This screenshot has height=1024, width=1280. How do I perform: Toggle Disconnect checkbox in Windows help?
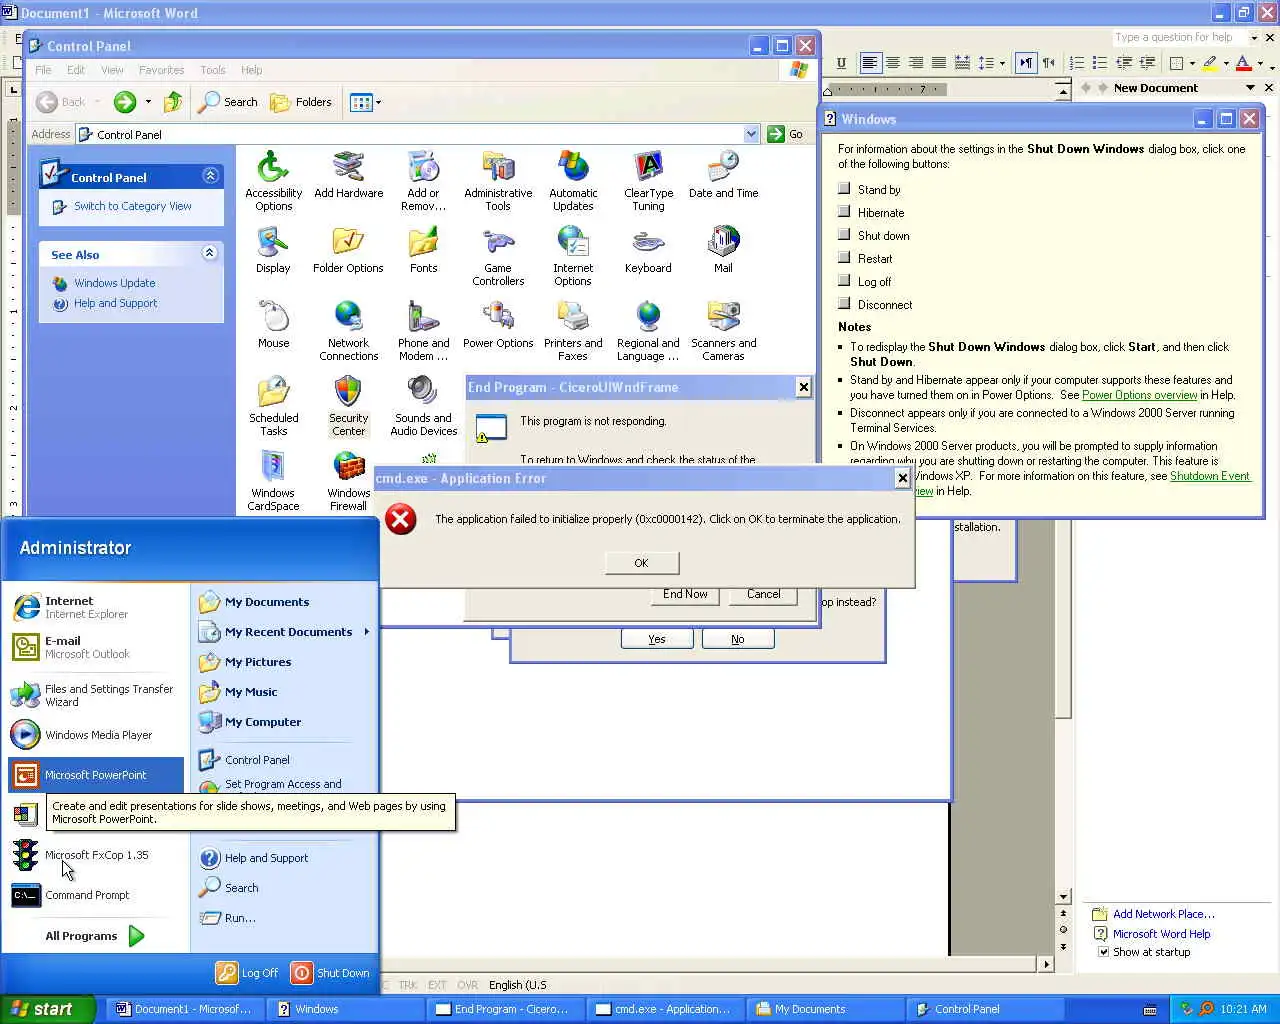click(844, 304)
